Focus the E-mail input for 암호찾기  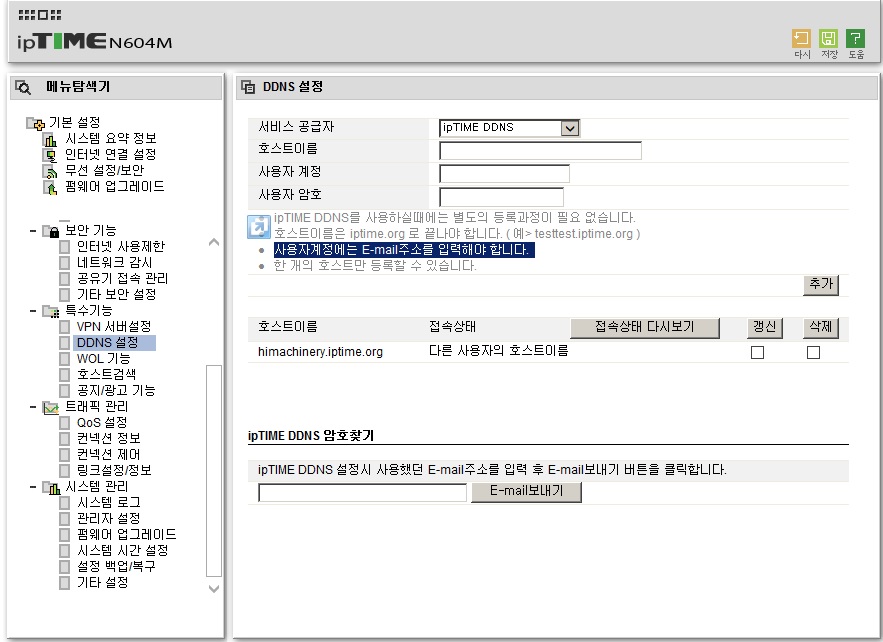point(362,493)
